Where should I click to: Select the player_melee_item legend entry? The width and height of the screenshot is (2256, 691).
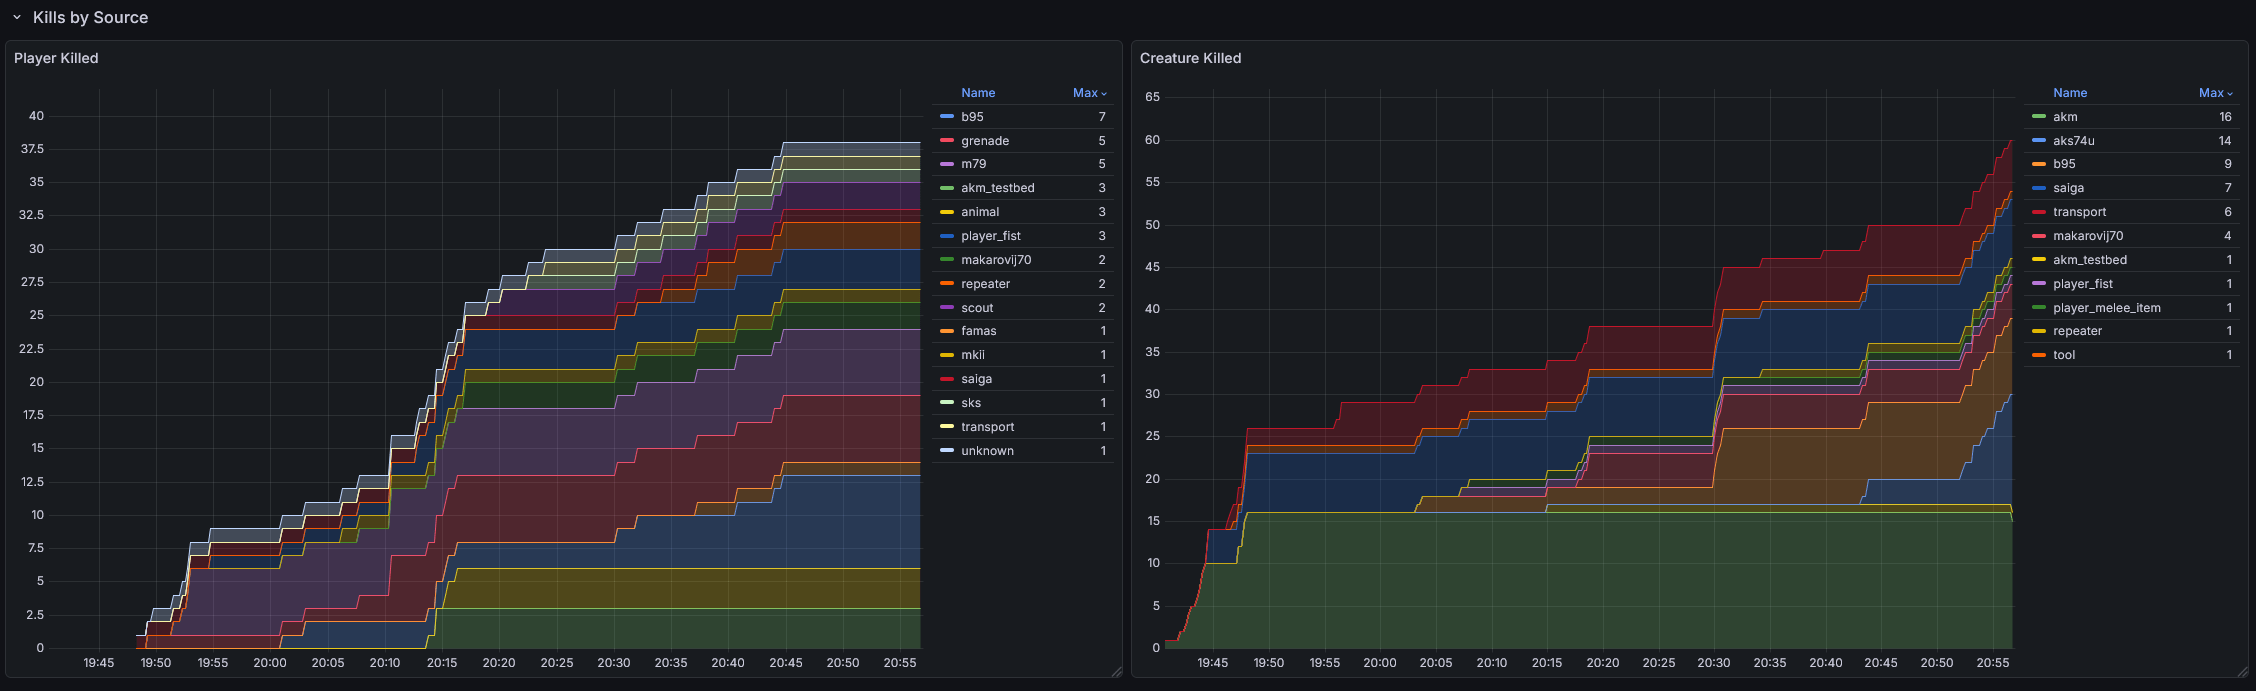[x=2107, y=308]
